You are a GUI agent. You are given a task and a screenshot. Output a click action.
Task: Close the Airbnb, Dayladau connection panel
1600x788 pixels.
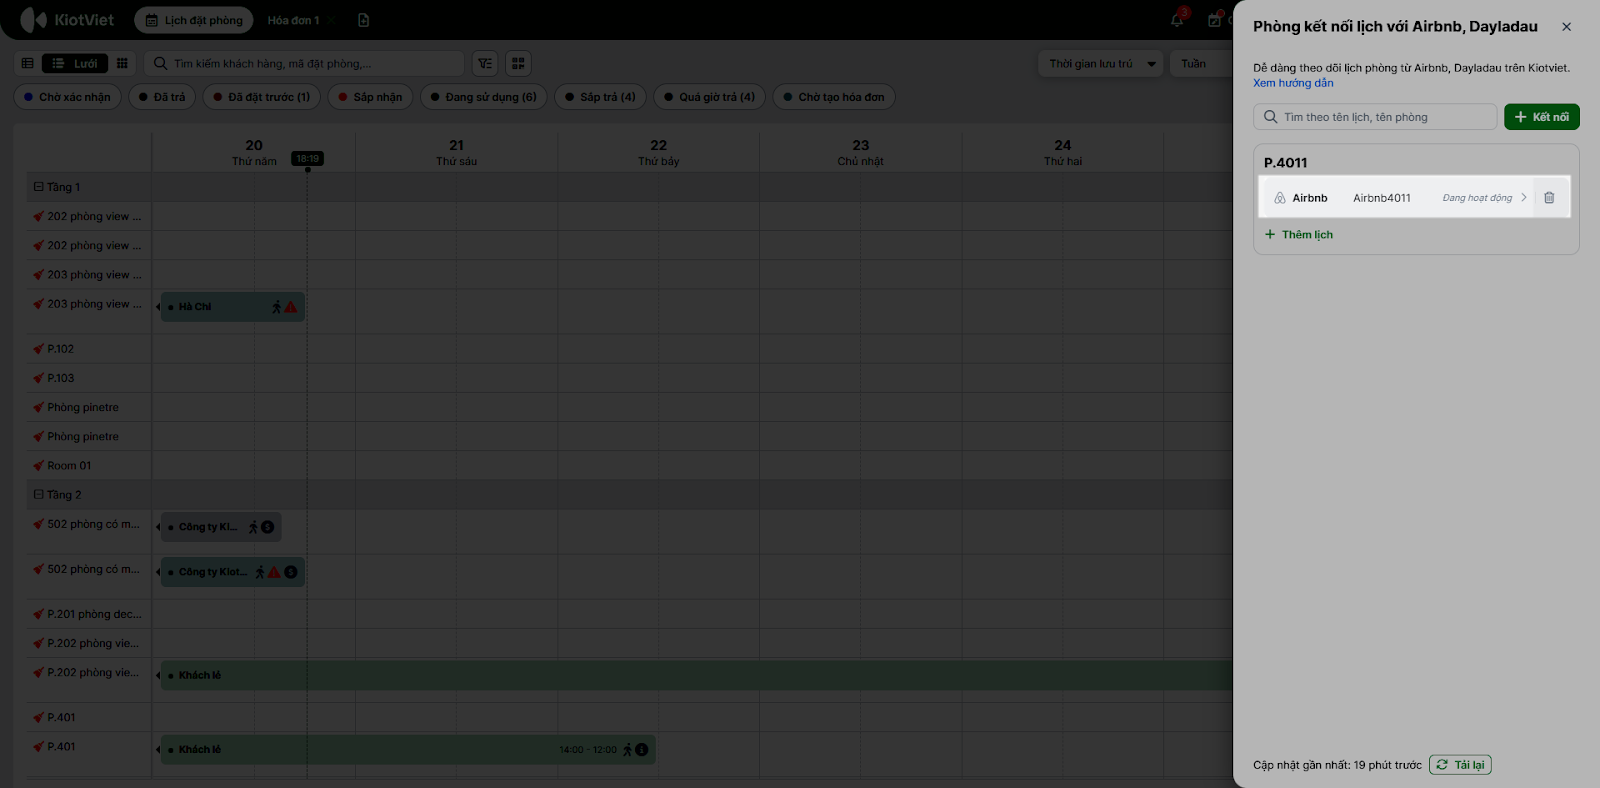click(1566, 27)
